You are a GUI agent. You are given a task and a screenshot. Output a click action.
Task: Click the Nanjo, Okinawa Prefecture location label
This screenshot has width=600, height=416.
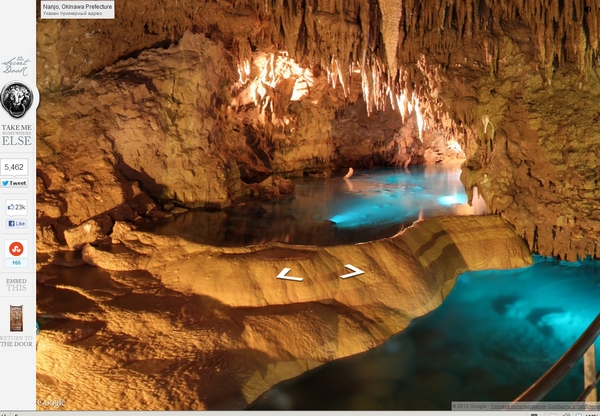tap(77, 6)
